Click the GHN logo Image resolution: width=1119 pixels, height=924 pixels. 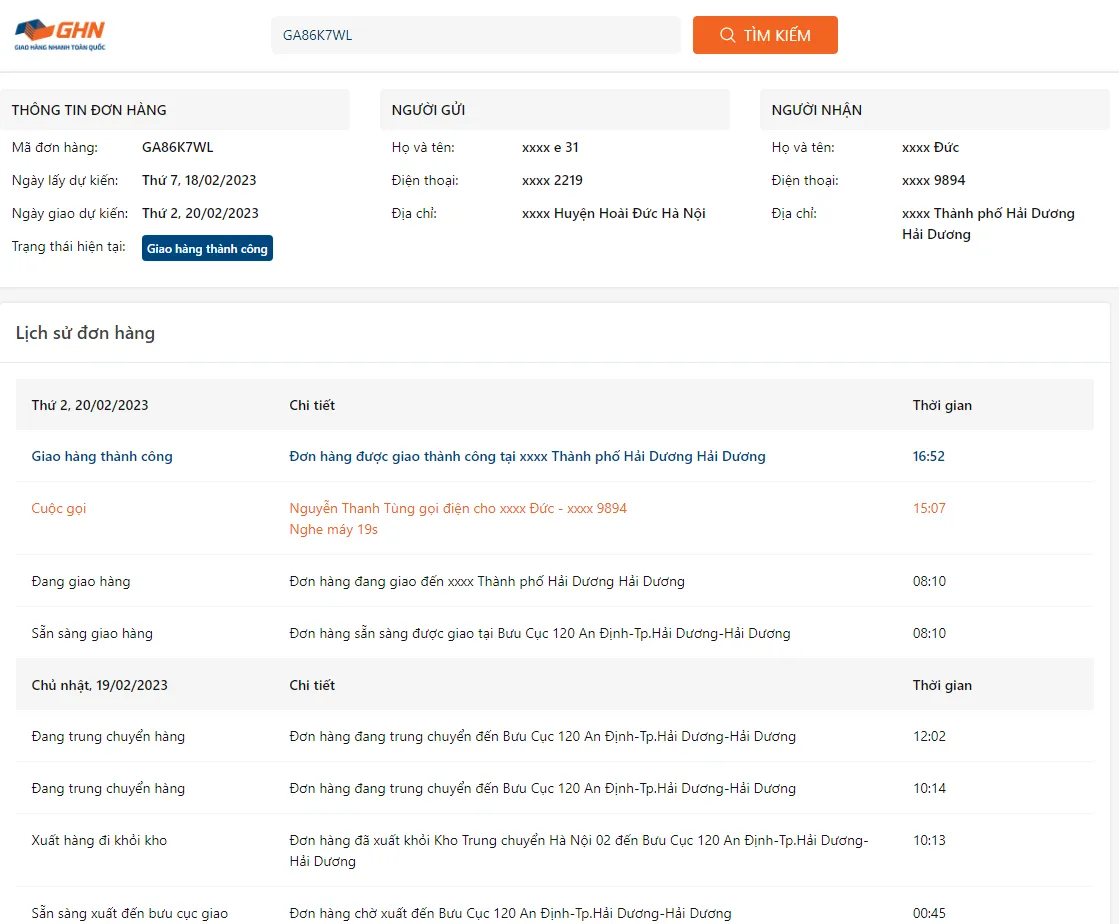(x=60, y=34)
